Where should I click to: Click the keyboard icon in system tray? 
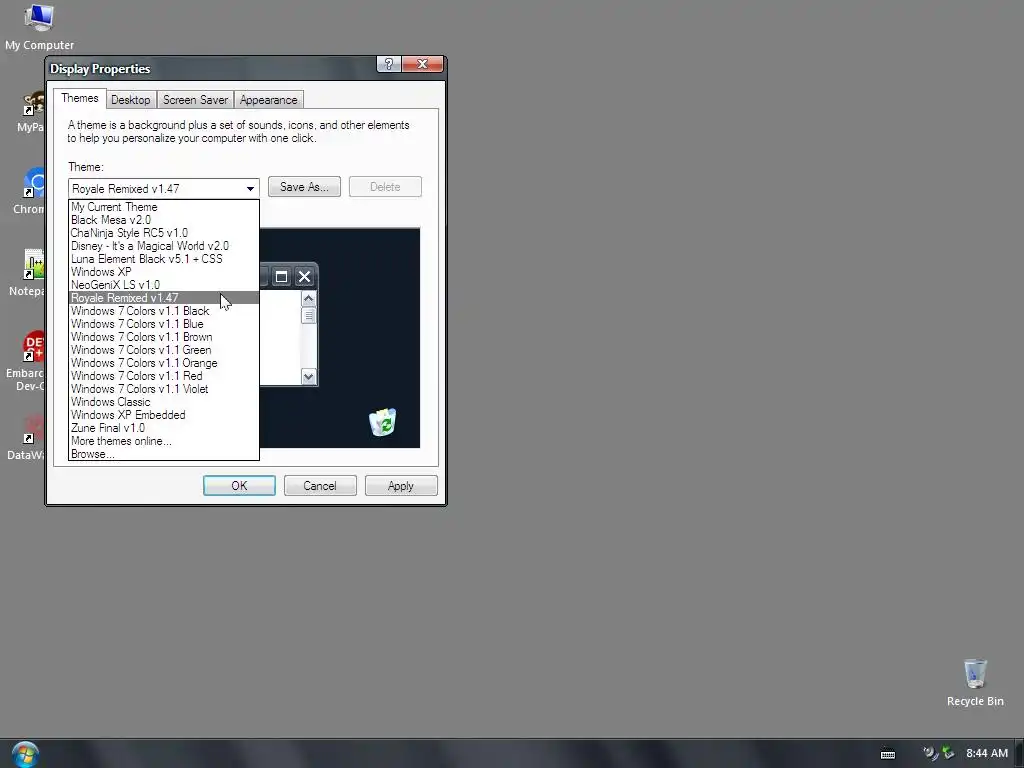[888, 754]
